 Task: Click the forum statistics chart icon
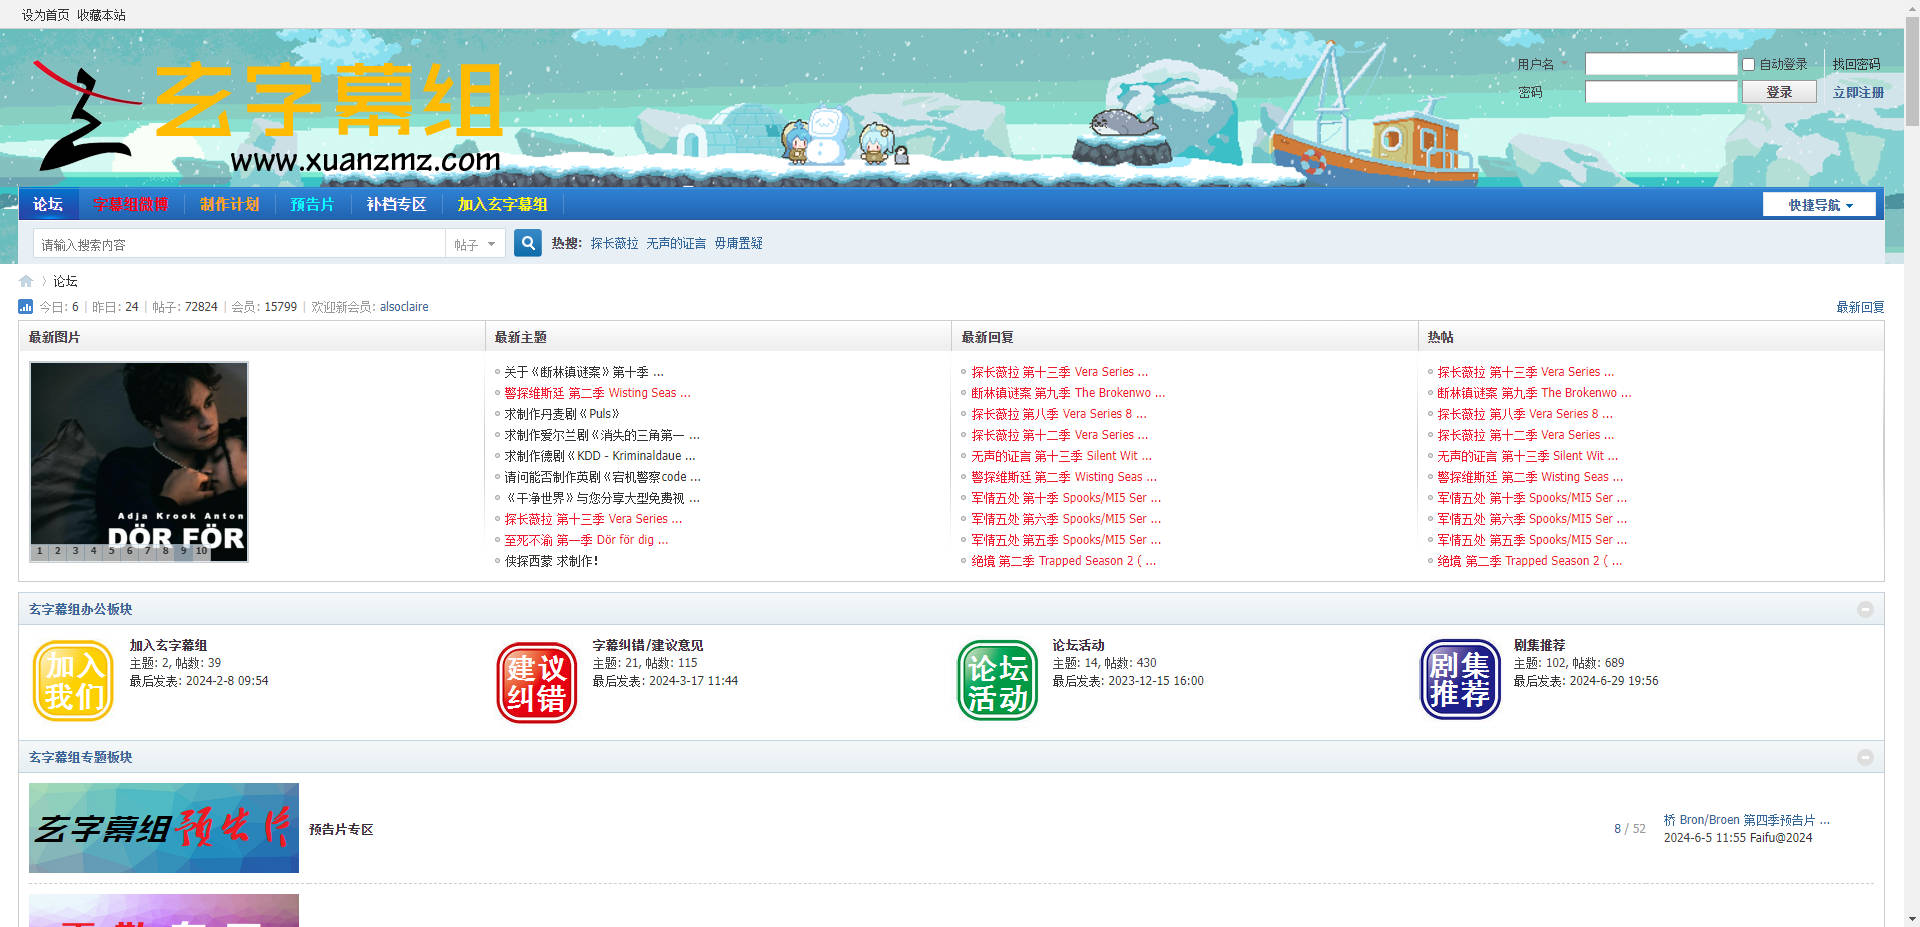pos(26,307)
